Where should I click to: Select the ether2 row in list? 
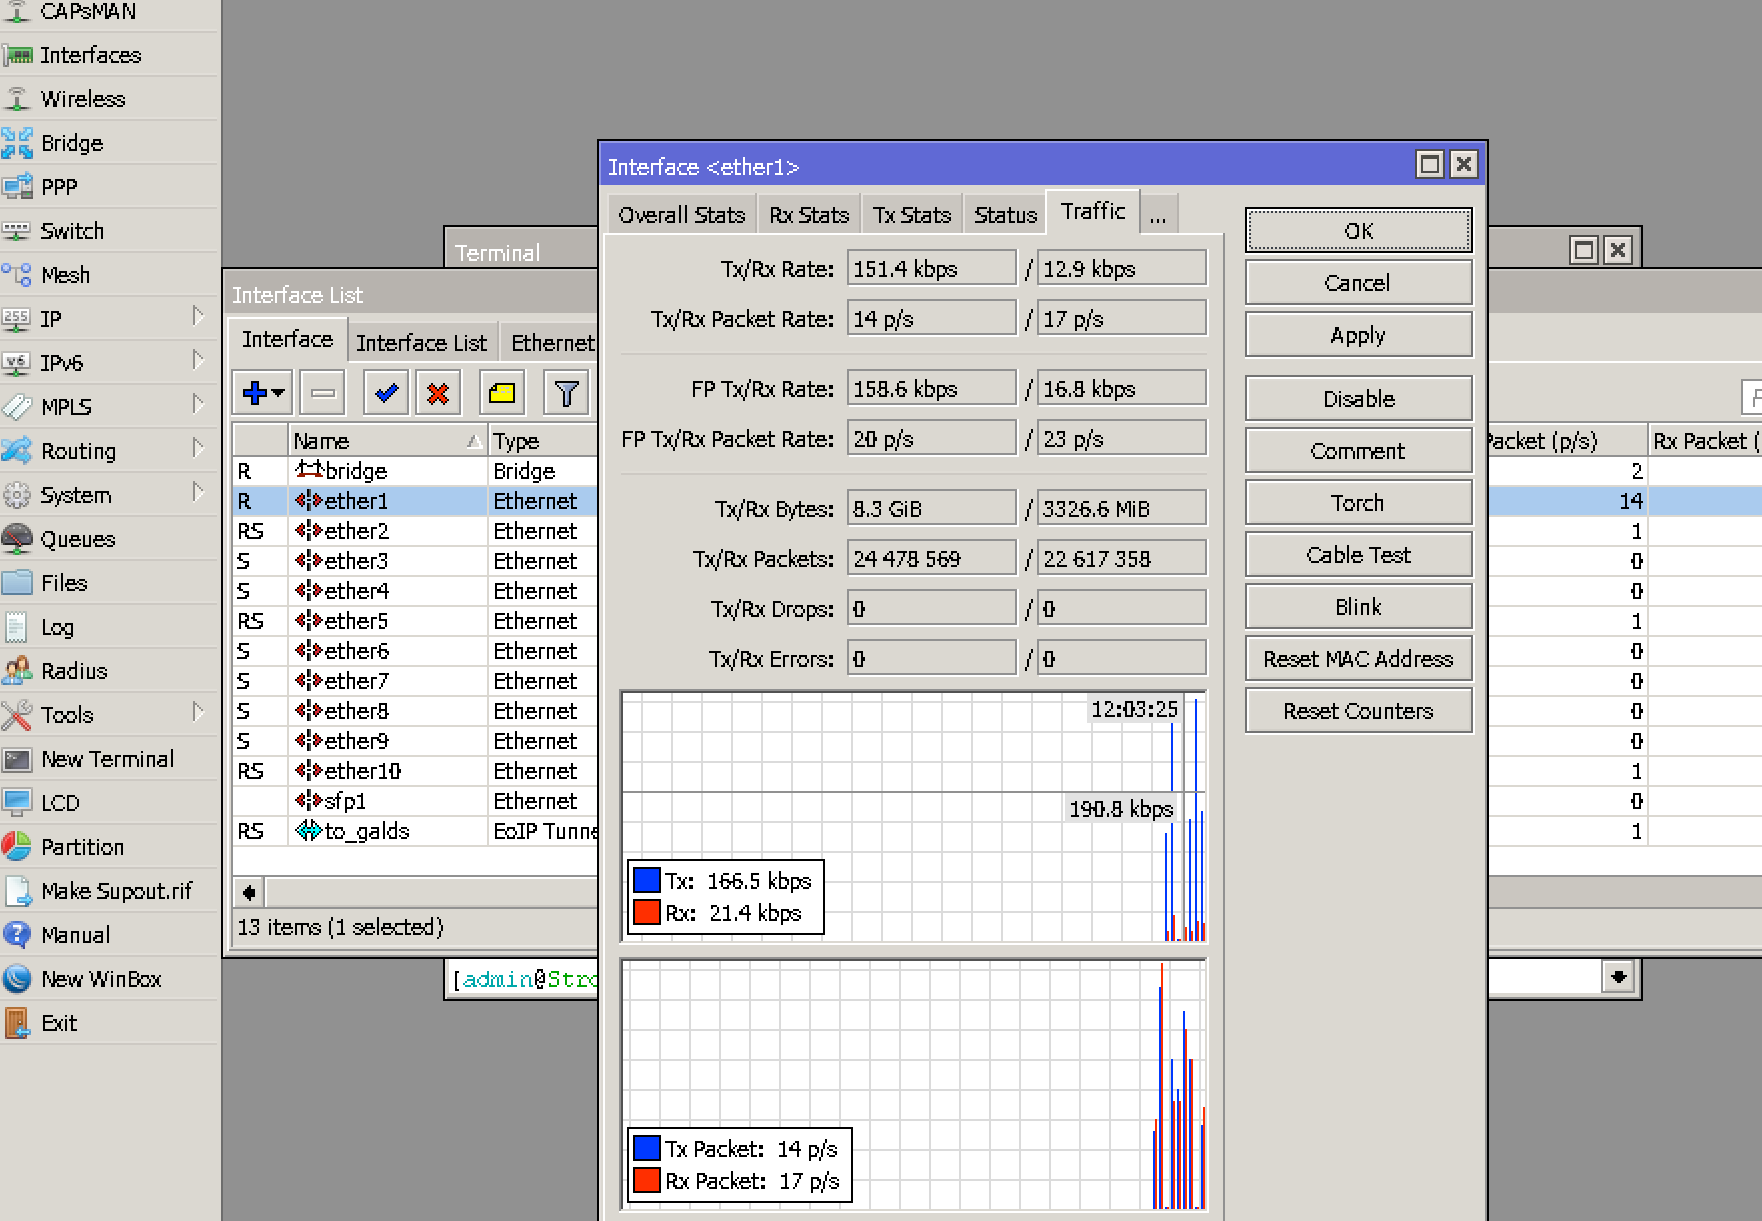coord(415,531)
